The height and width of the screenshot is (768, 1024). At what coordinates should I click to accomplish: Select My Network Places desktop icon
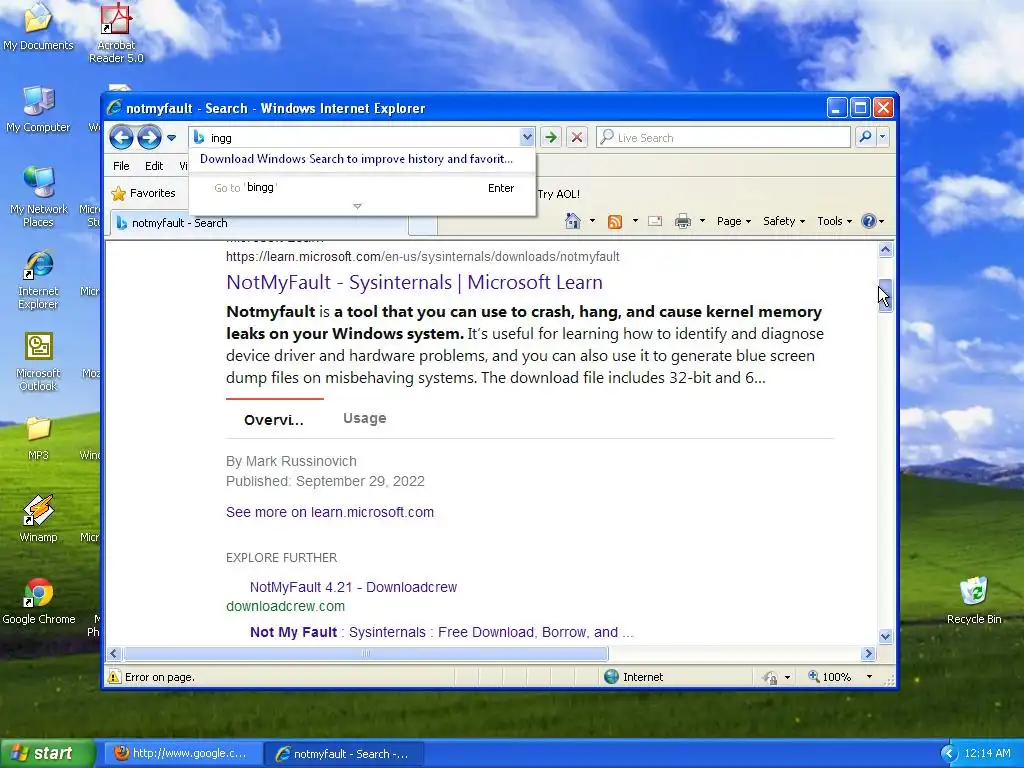point(39,197)
